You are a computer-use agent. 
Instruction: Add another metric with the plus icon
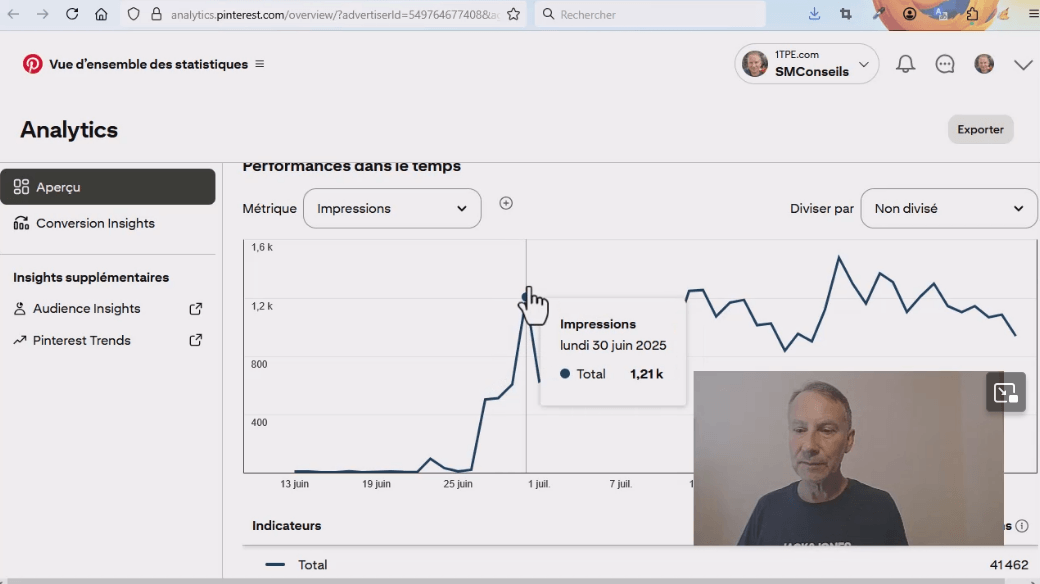(506, 203)
